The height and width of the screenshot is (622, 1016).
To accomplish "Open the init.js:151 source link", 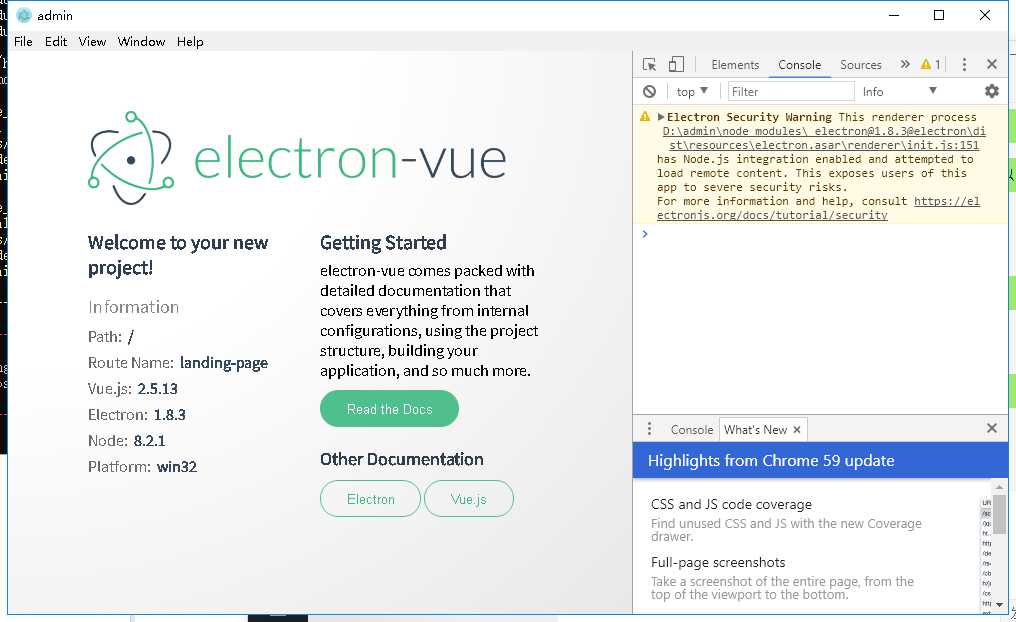I will pyautogui.click(x=824, y=139).
